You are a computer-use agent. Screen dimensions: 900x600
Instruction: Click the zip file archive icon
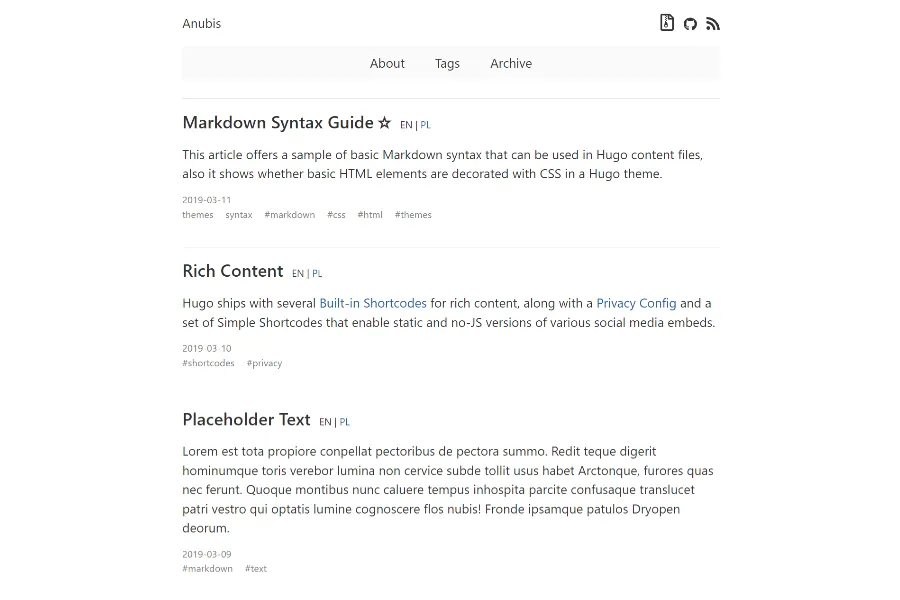click(667, 23)
